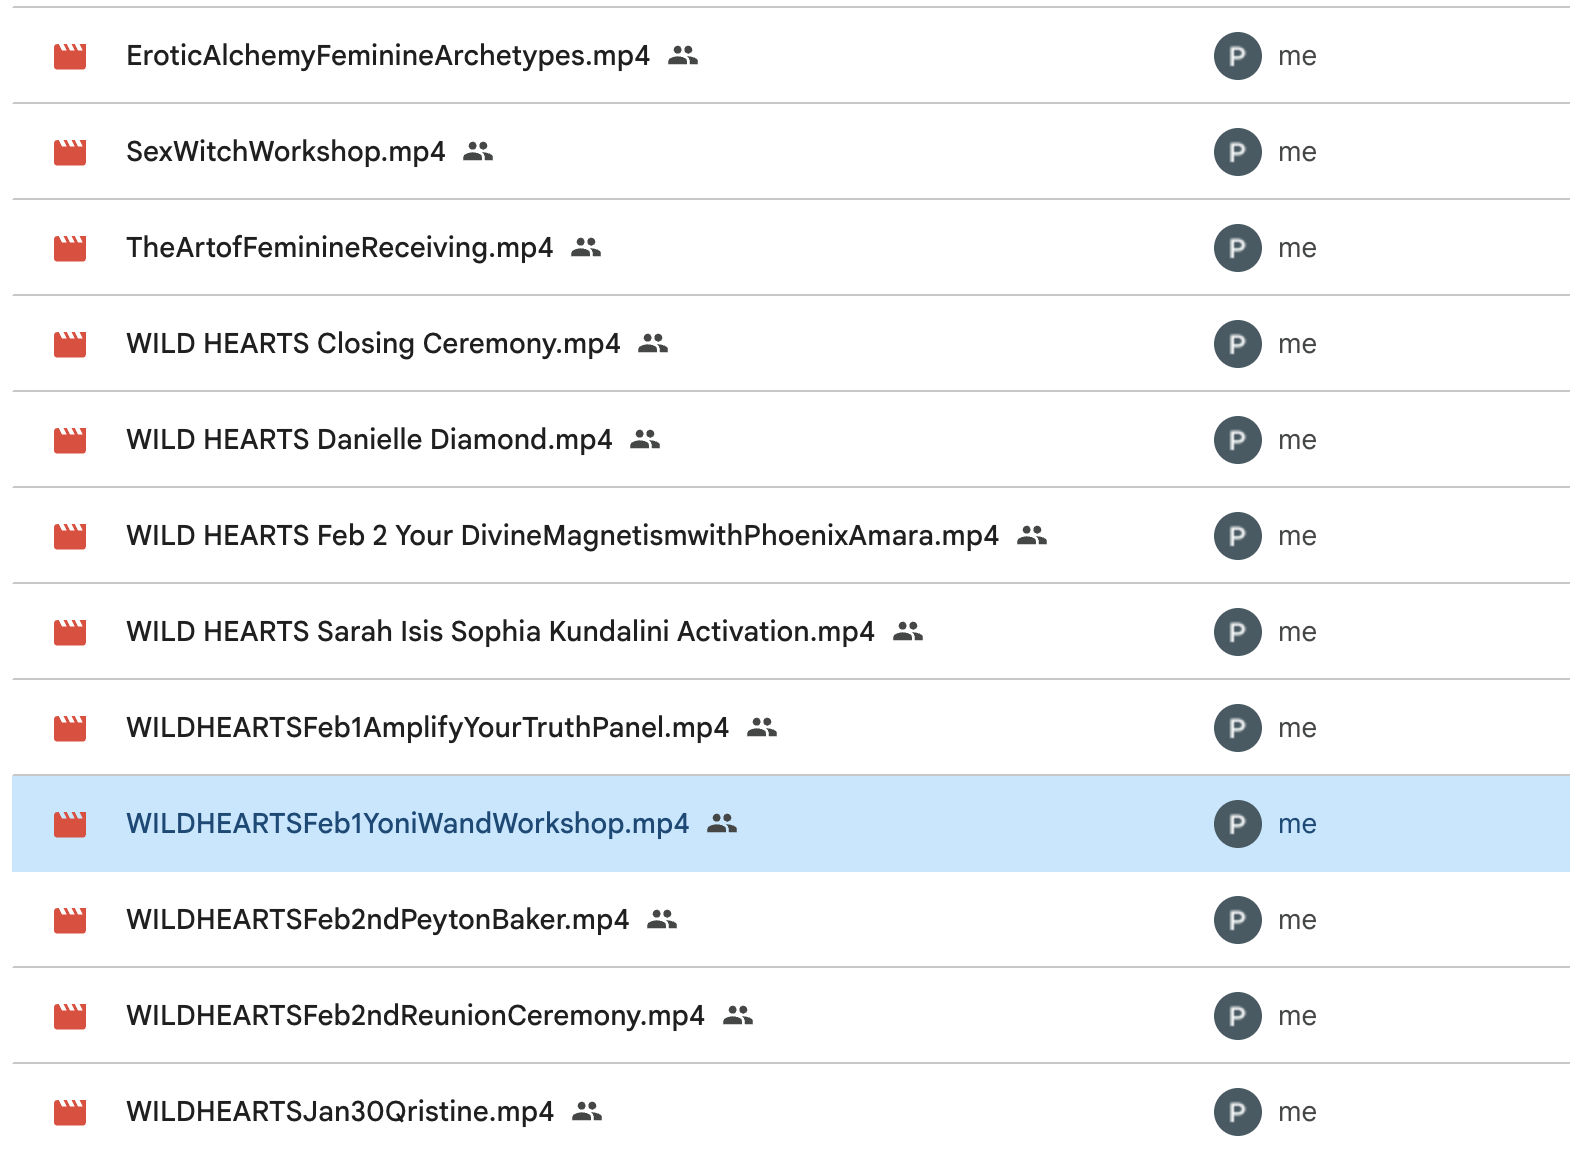1570x1150 pixels.
Task: Click owner 'me' in SexWitchWorkshop row
Action: (x=1297, y=153)
